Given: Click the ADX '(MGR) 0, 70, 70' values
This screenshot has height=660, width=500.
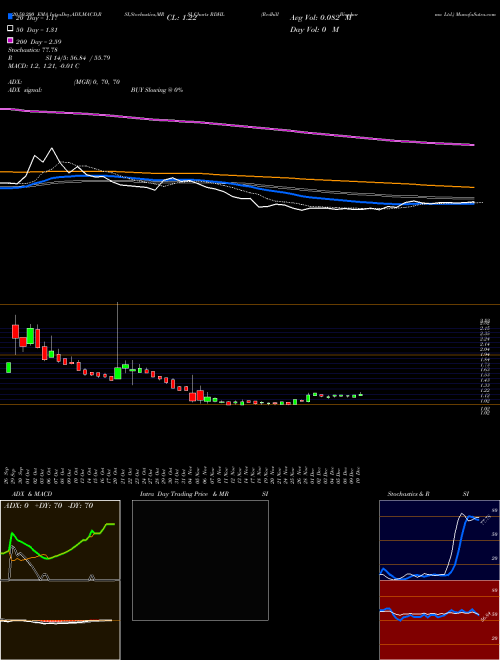Looking at the screenshot, I should (x=97, y=82).
